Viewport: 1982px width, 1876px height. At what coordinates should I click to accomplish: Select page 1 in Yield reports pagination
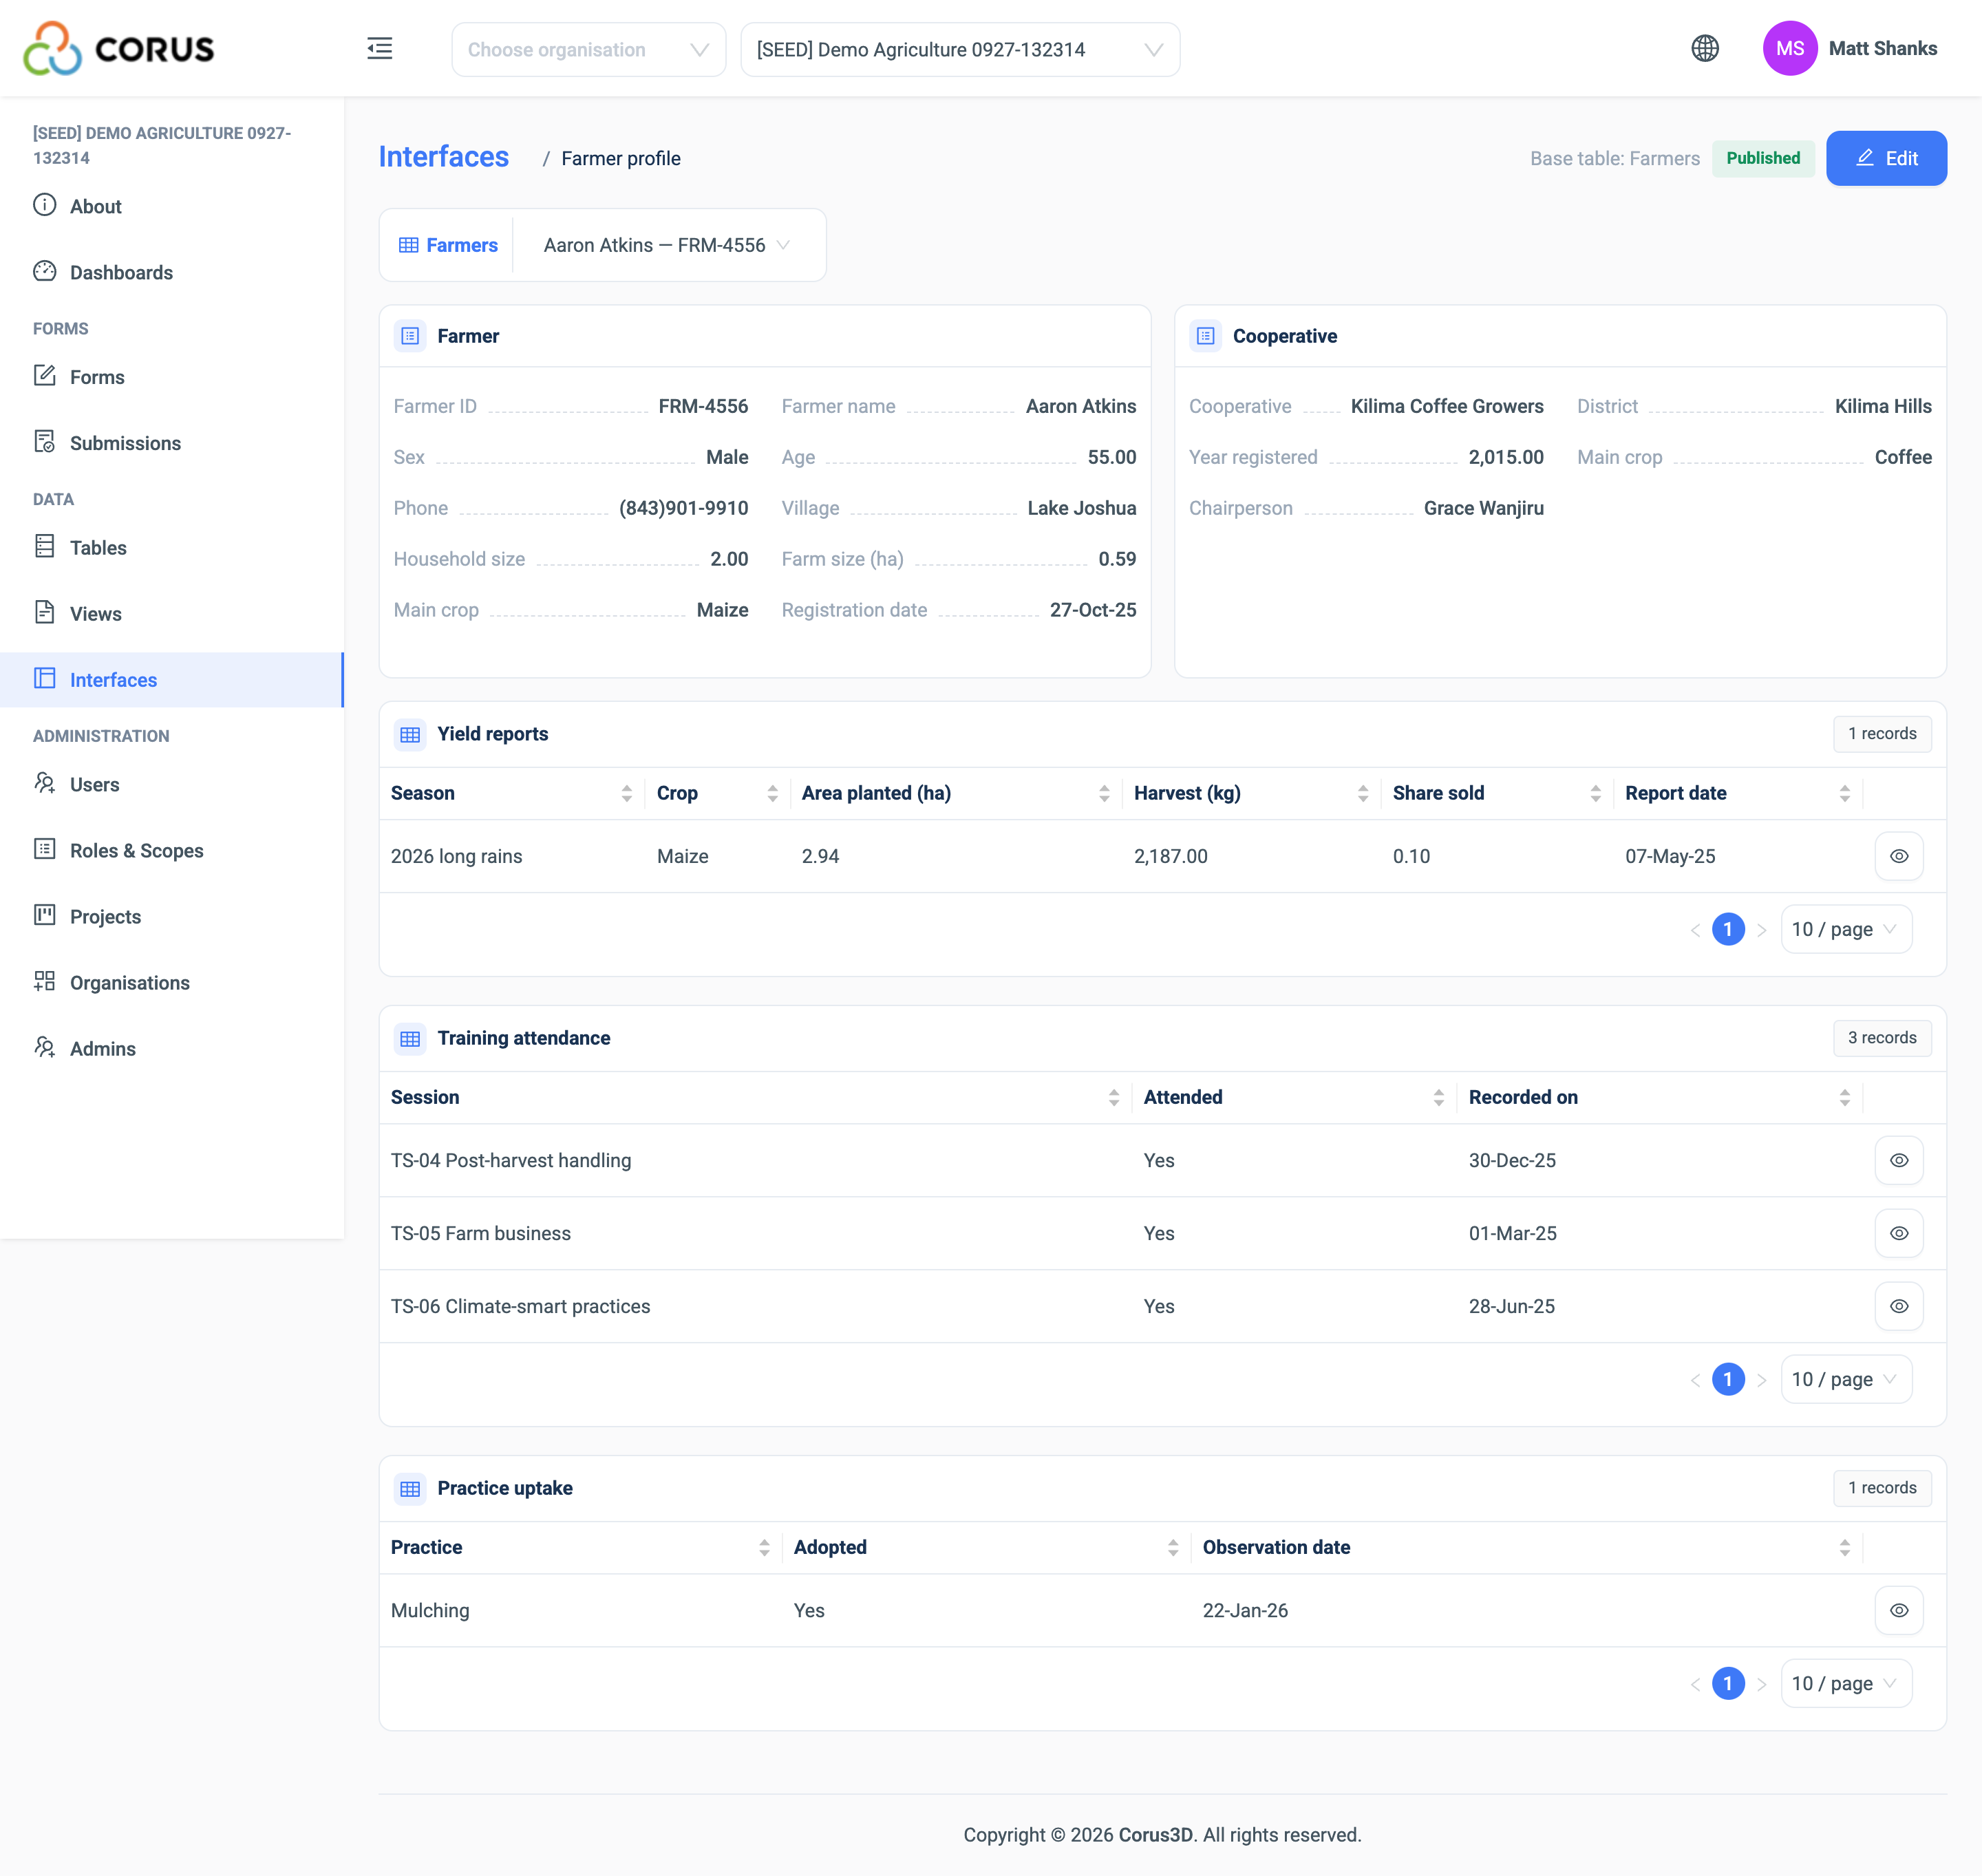click(x=1728, y=929)
